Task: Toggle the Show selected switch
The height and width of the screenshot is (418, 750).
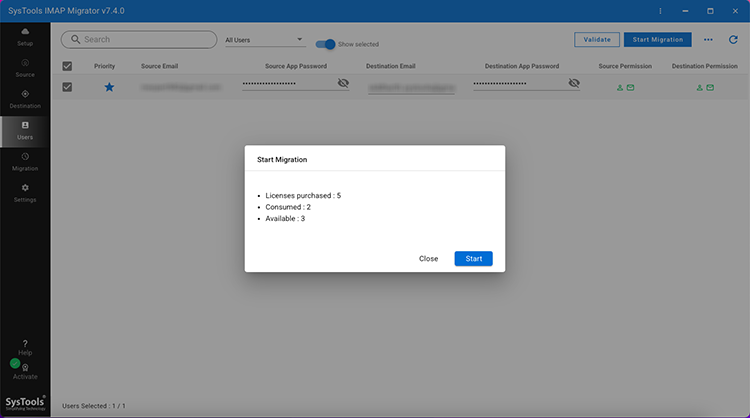Action: click(x=325, y=44)
